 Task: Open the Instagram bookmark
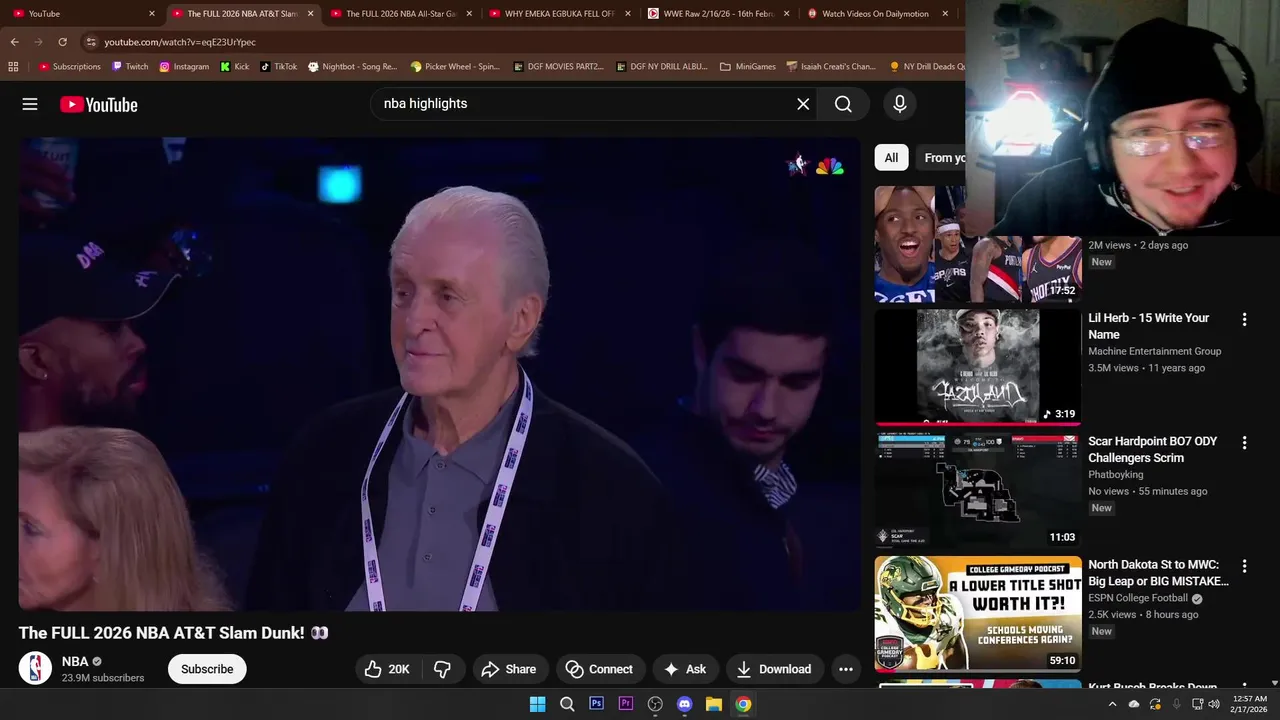click(x=184, y=67)
